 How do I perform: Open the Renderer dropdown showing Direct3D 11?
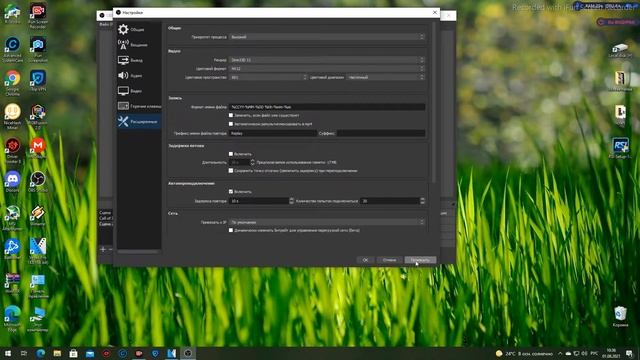coord(327,60)
